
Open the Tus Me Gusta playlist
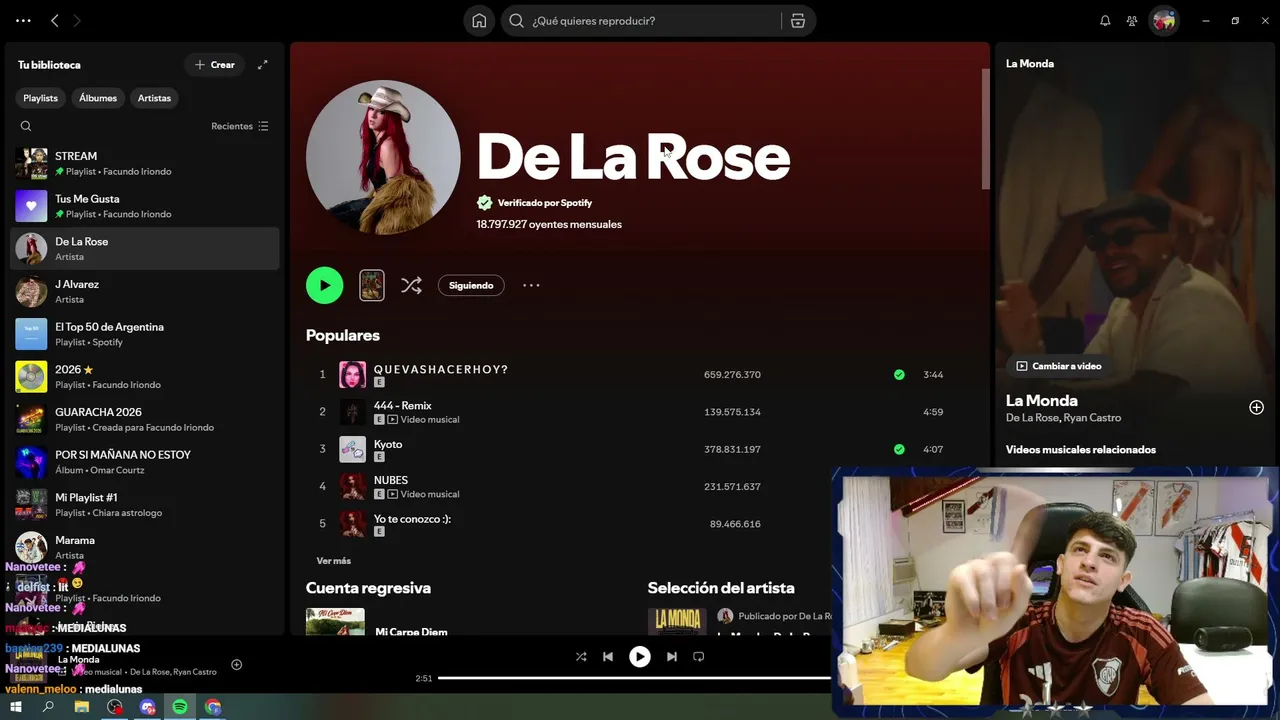[145, 206]
